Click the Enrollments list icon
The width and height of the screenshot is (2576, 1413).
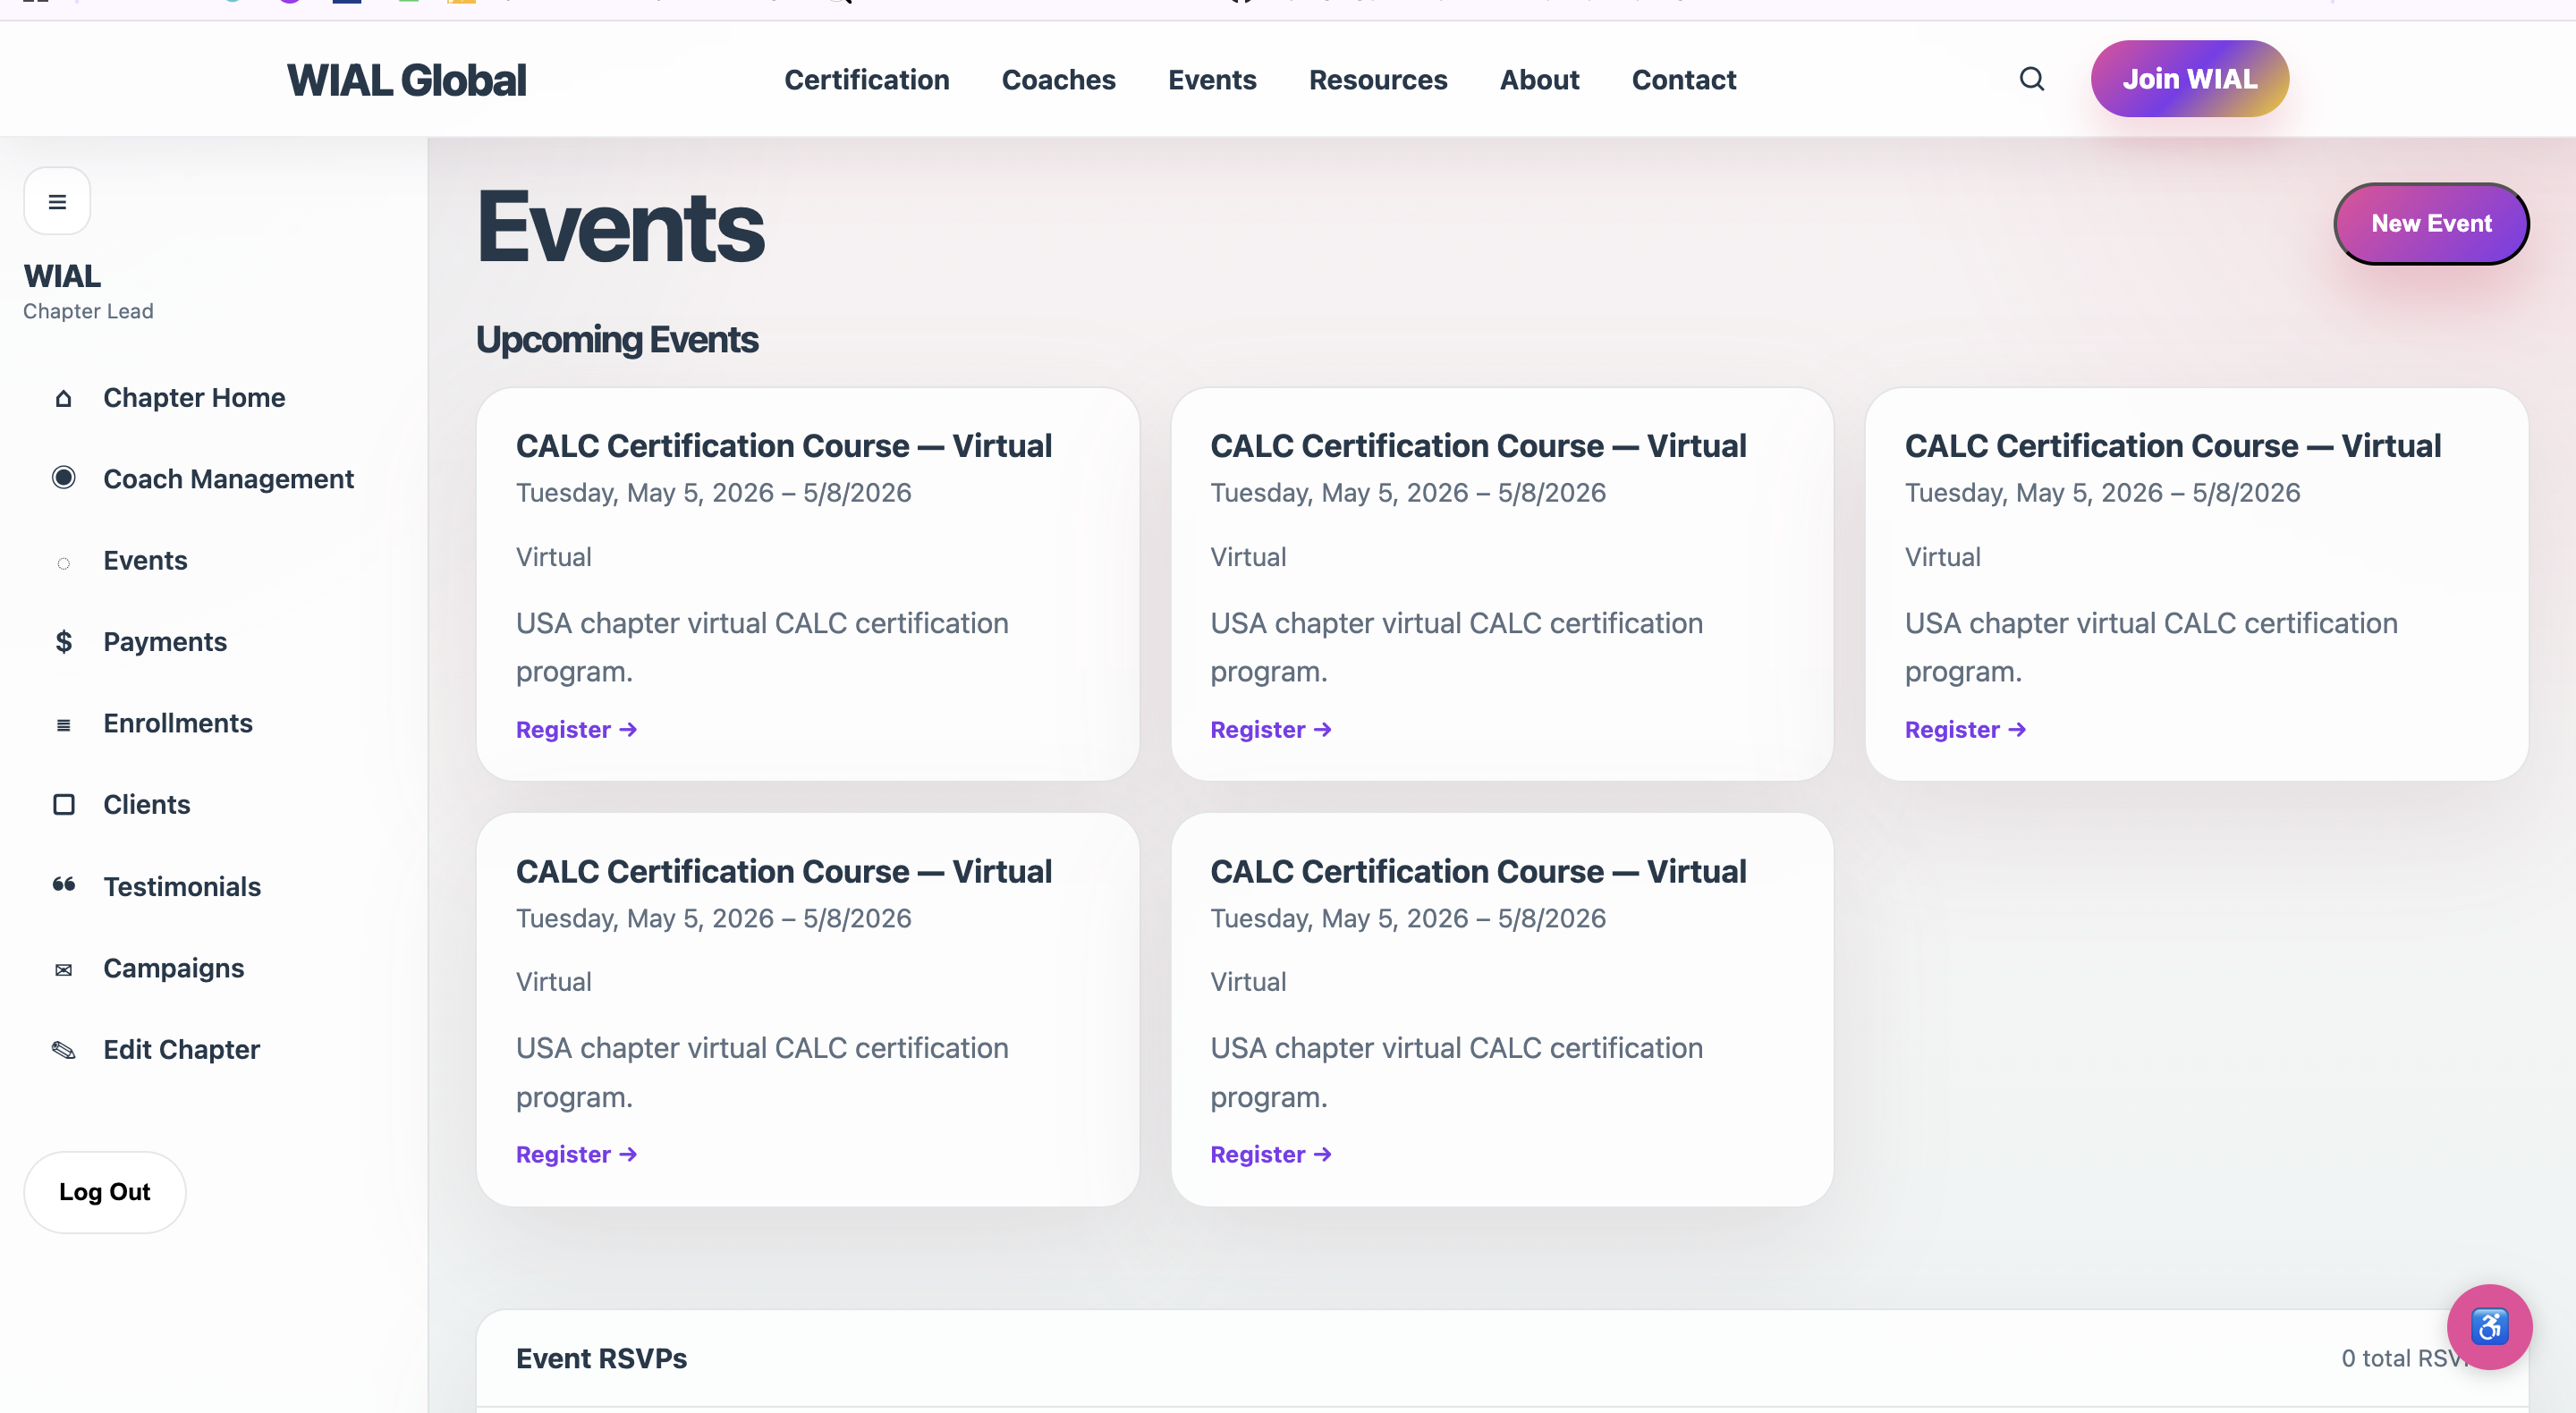[63, 724]
